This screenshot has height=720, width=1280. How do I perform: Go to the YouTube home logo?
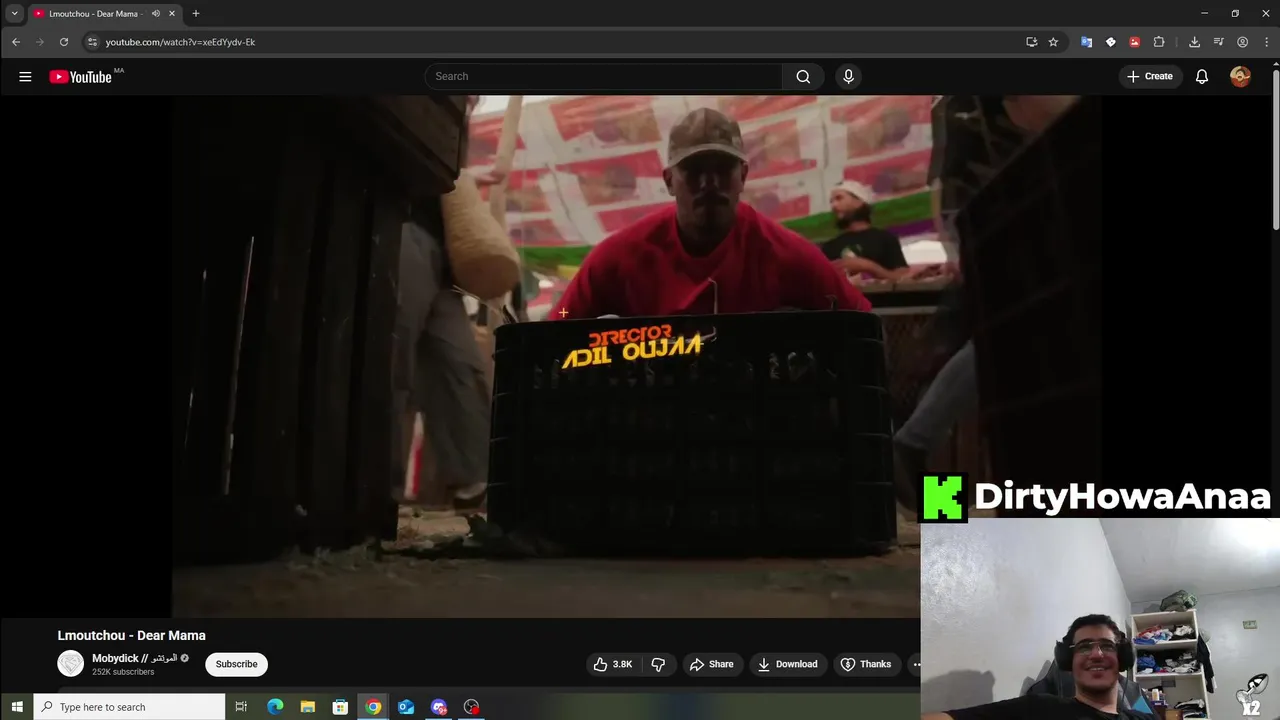[x=81, y=77]
